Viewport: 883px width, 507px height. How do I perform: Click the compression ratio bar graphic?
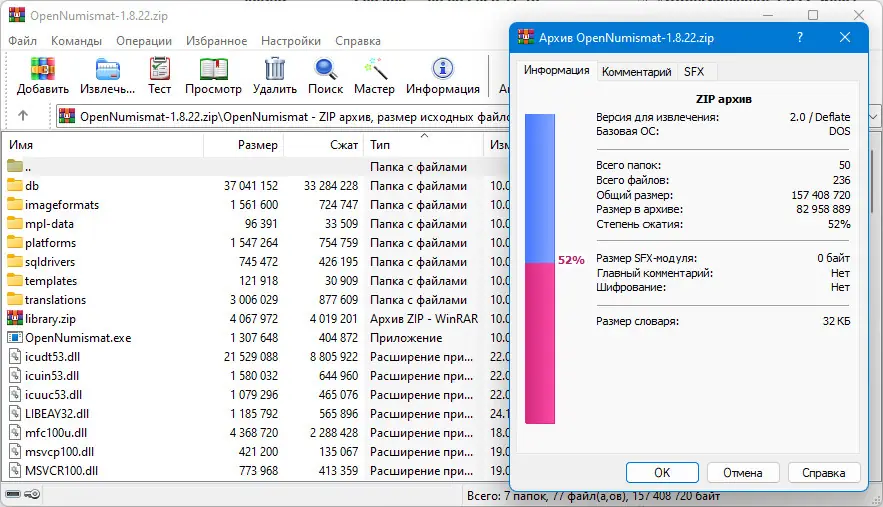539,269
